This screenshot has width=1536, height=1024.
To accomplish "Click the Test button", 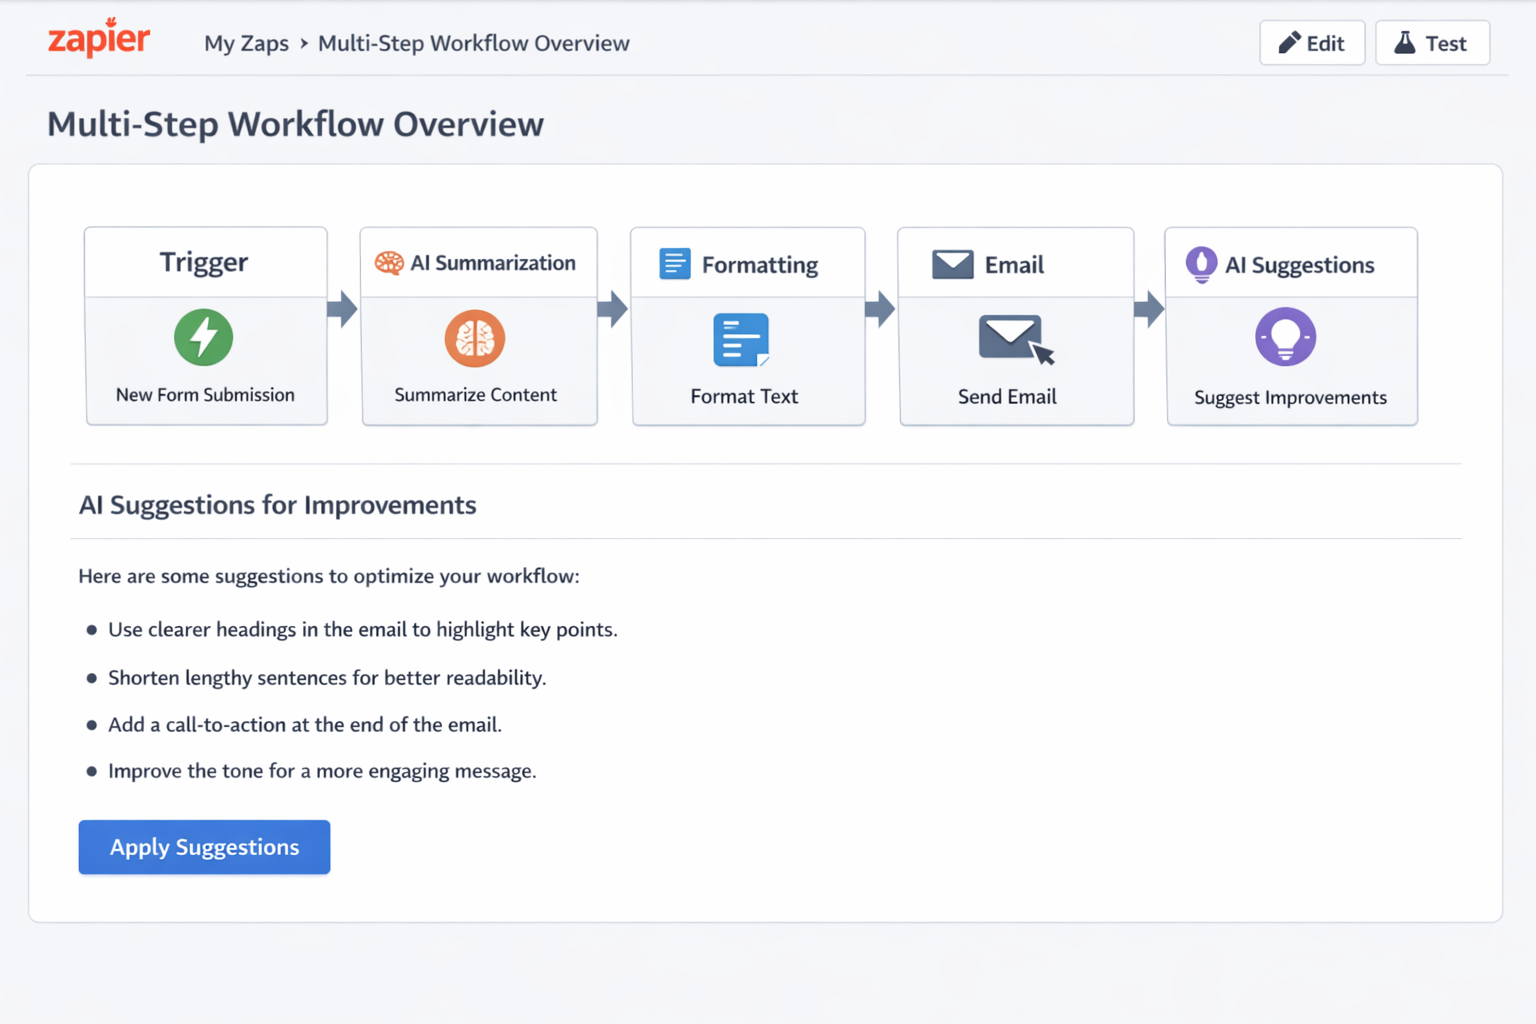I will coord(1432,43).
